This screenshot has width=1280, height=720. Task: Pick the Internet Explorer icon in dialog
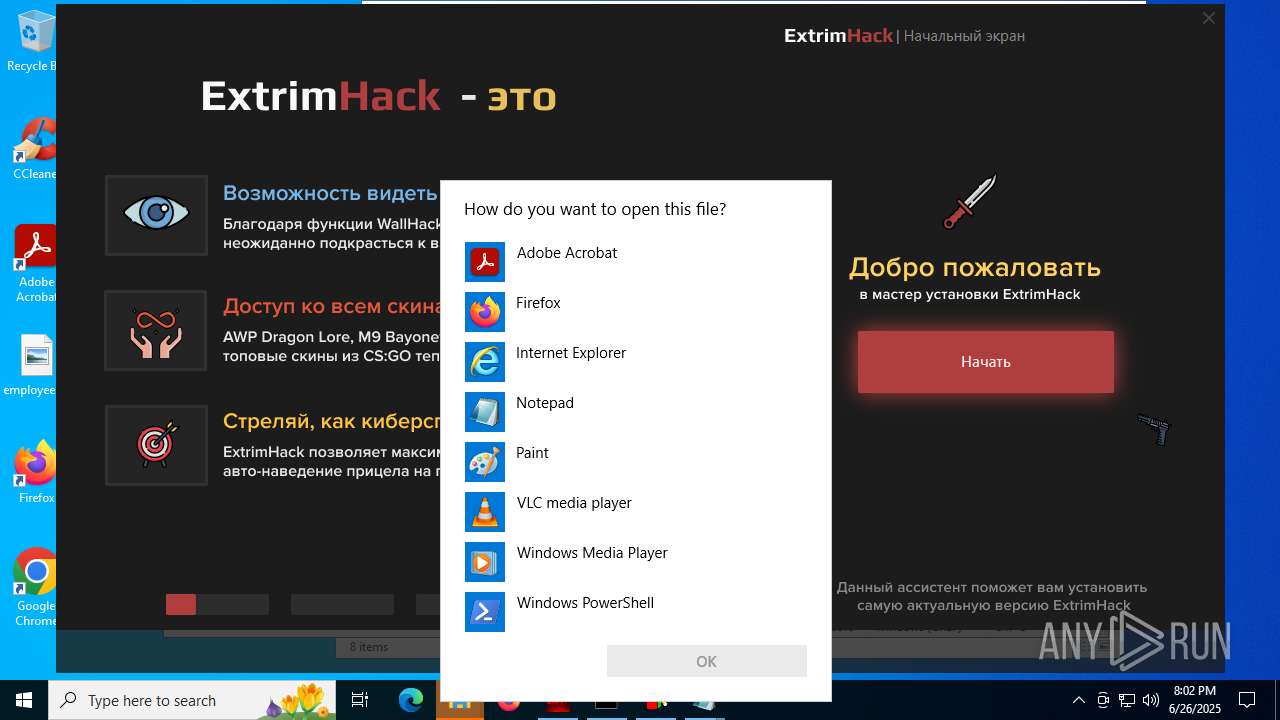click(485, 362)
